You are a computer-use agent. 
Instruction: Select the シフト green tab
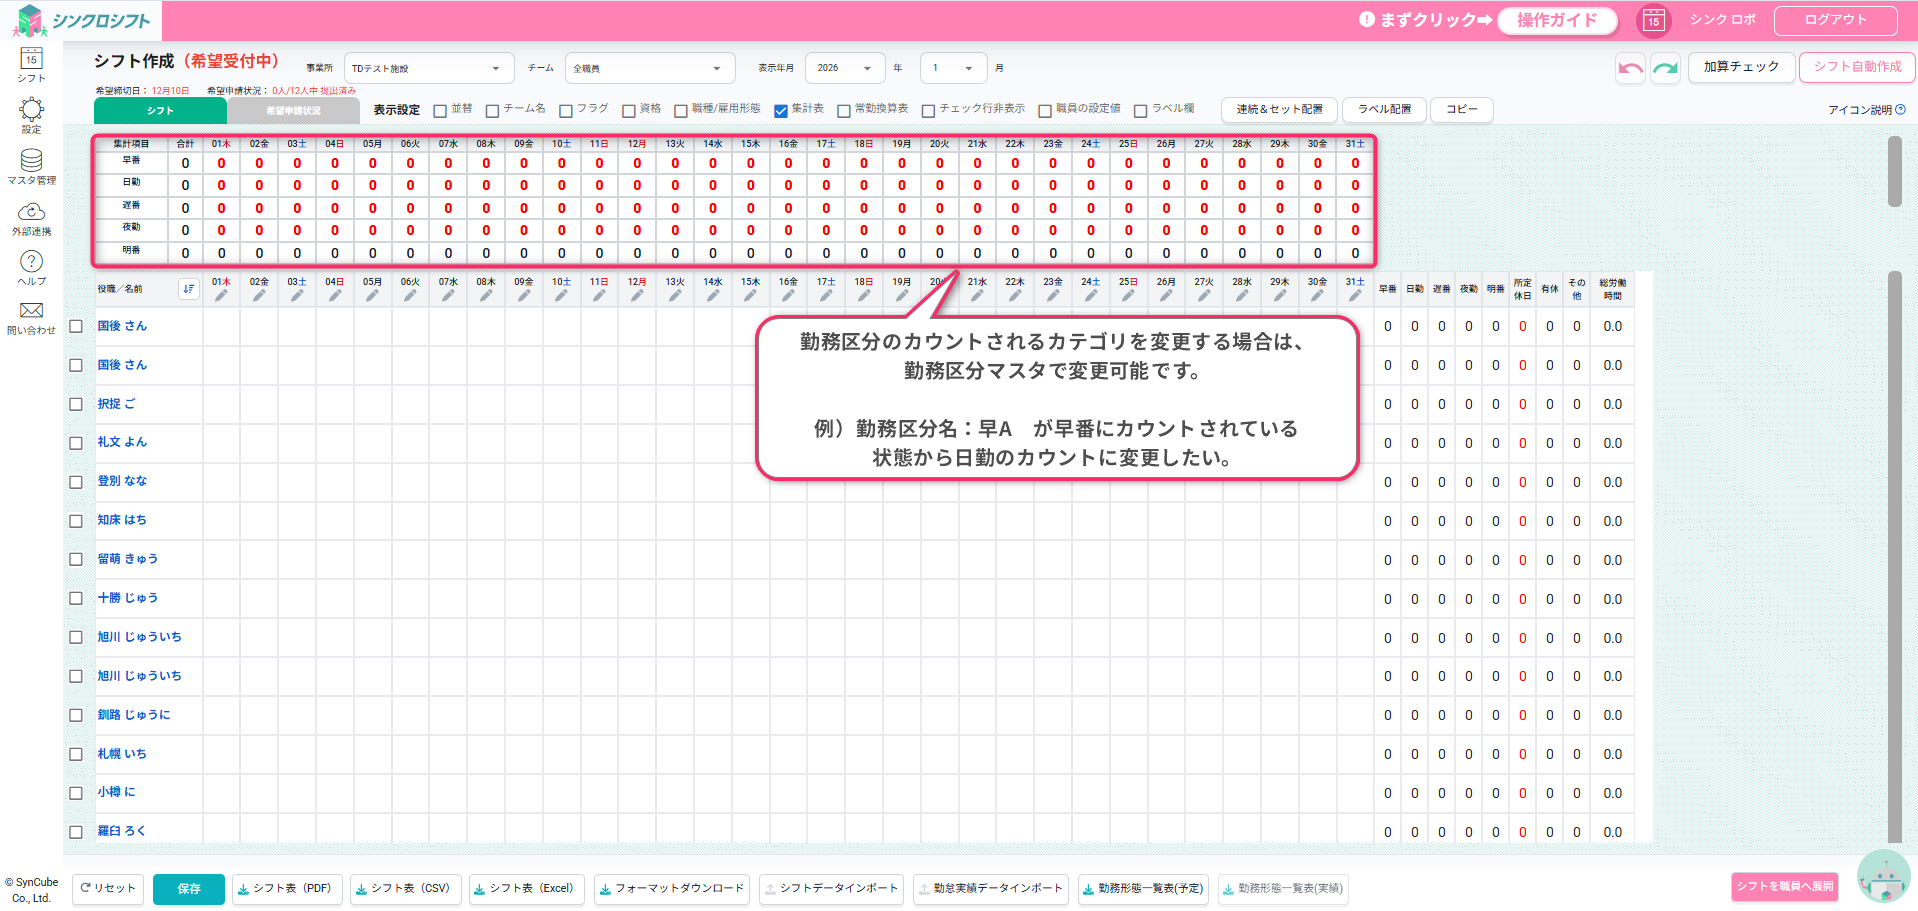point(160,111)
